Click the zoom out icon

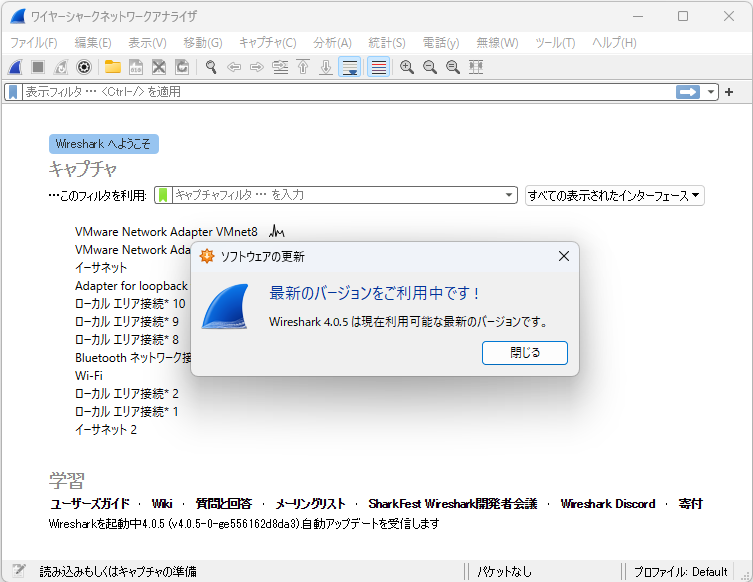point(430,67)
